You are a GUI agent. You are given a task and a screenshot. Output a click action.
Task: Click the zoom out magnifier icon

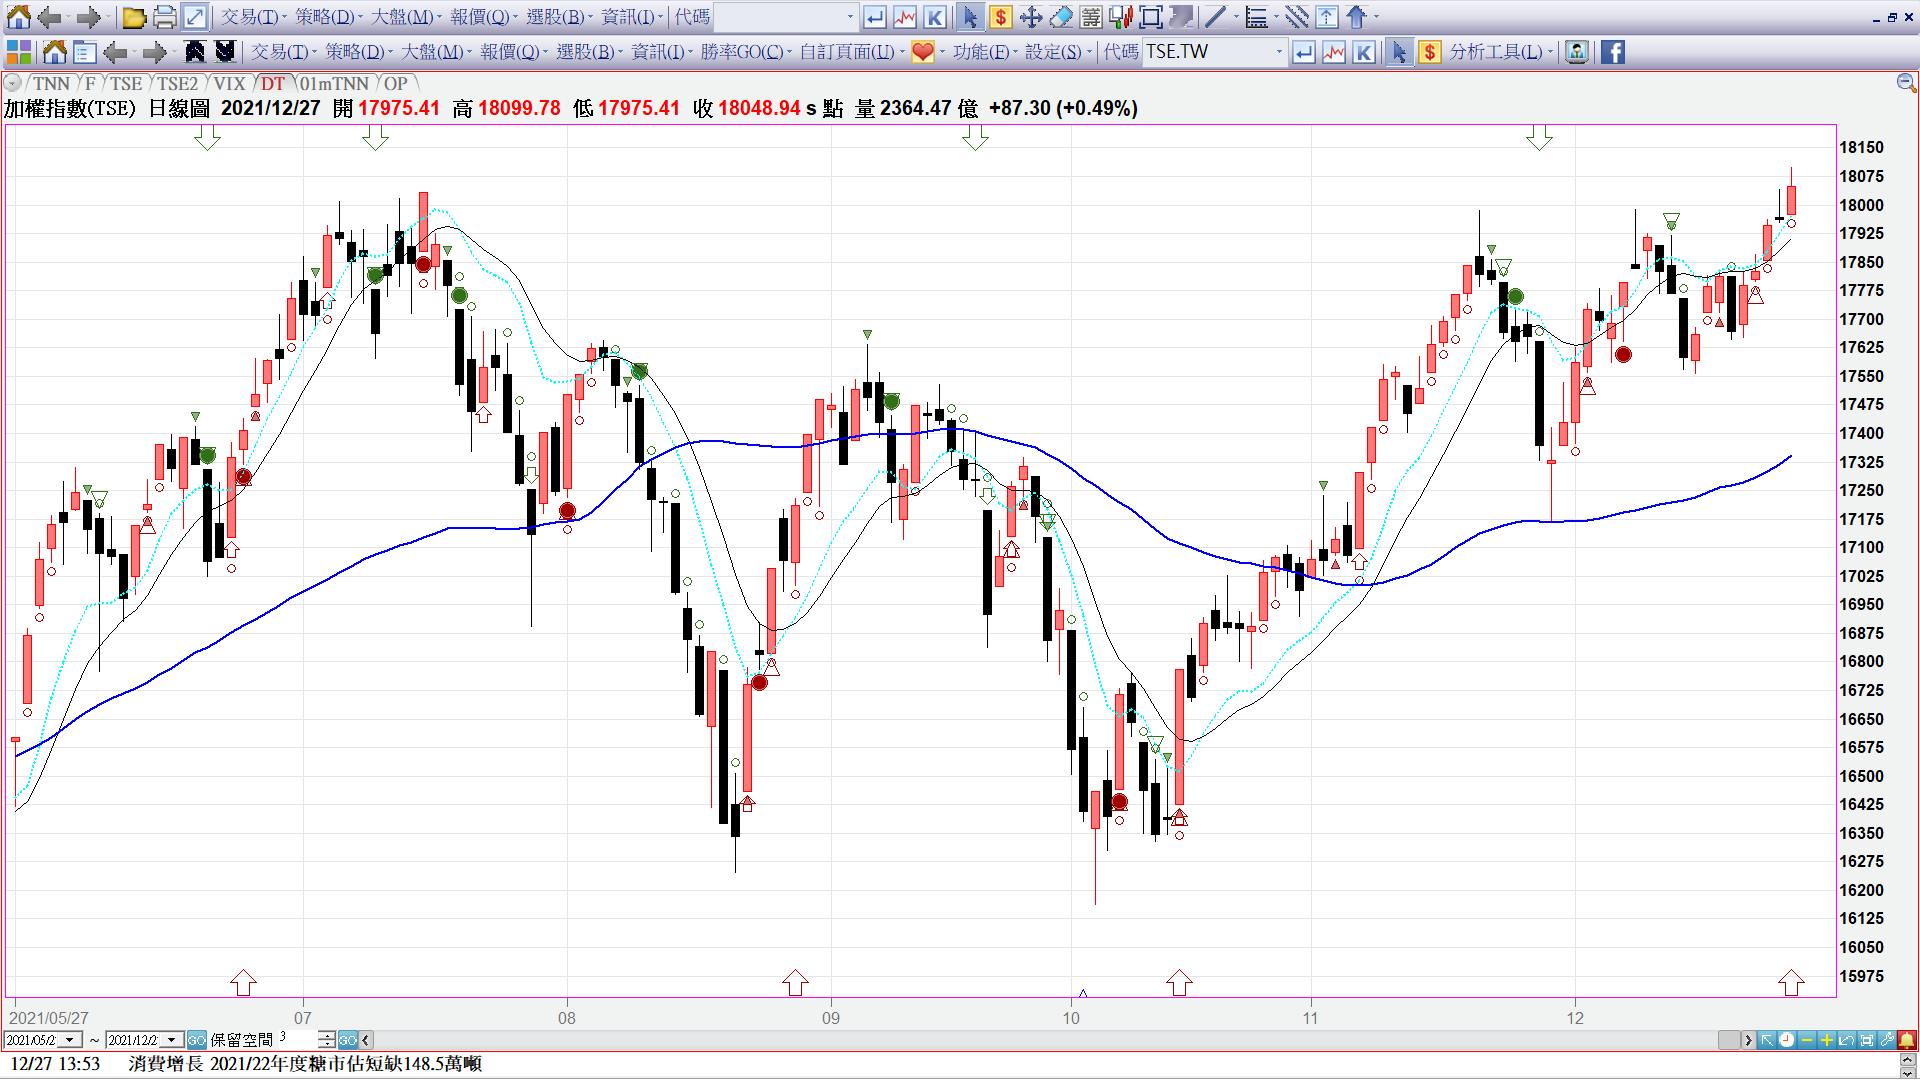[x=1906, y=83]
